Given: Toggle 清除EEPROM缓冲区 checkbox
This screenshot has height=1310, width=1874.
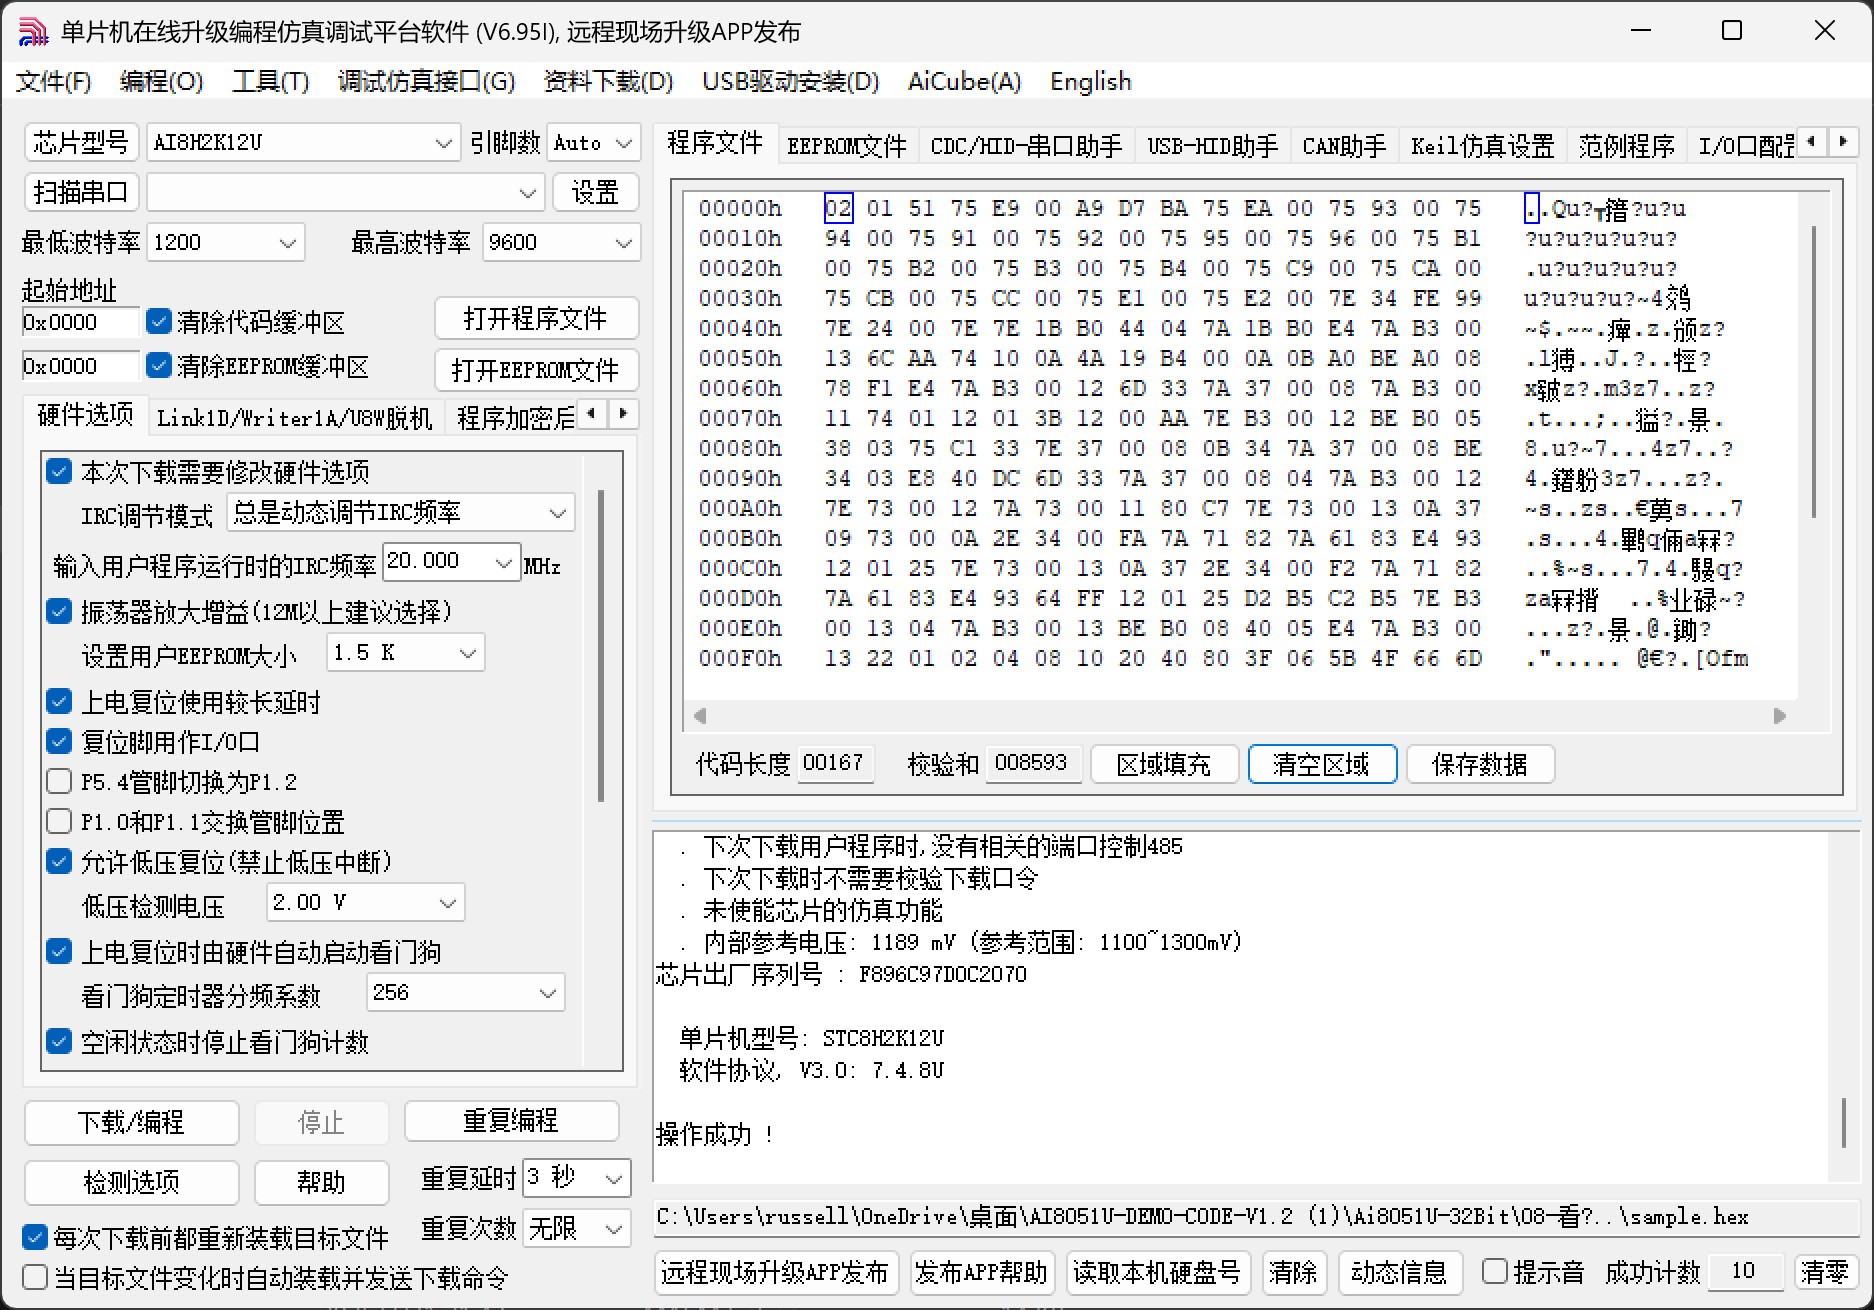Looking at the screenshot, I should point(158,365).
